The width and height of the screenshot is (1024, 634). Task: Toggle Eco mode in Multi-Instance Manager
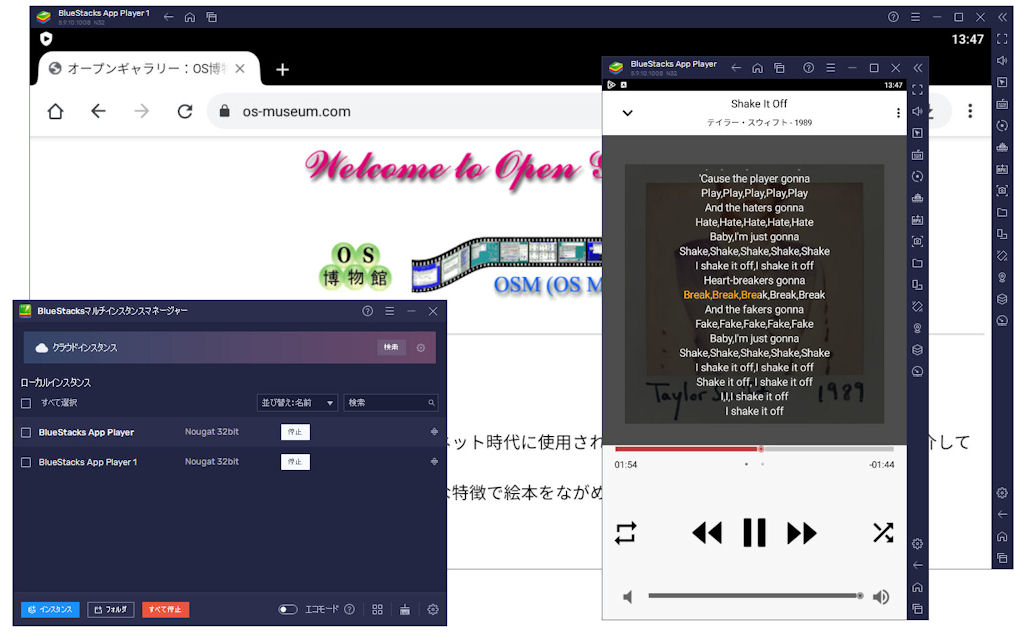pyautogui.click(x=287, y=609)
